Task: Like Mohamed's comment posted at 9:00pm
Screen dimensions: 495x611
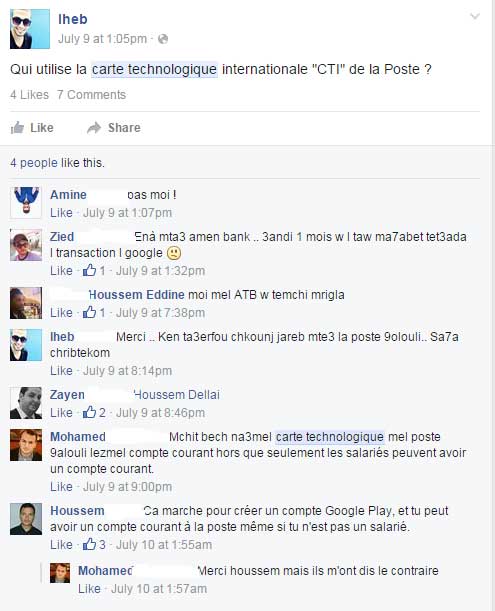Action: [61, 487]
